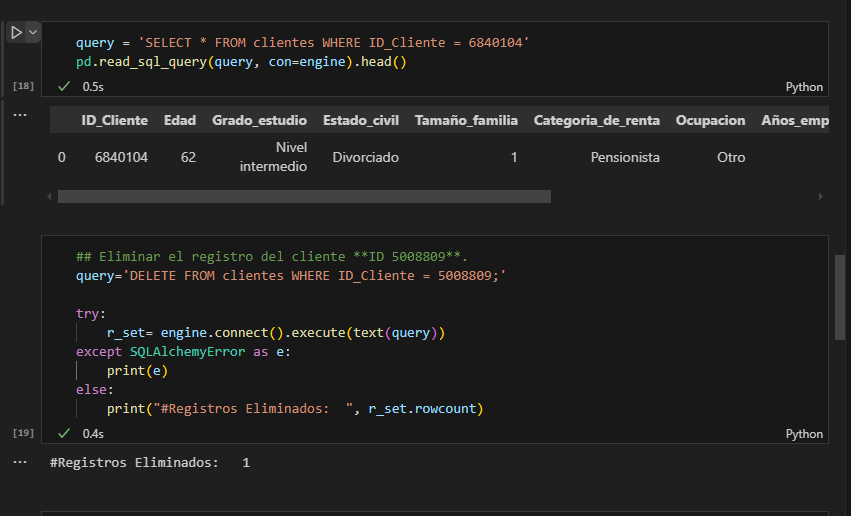The width and height of the screenshot is (851, 516).
Task: Place cursor in pd.read_sql_query line
Action: tap(241, 62)
